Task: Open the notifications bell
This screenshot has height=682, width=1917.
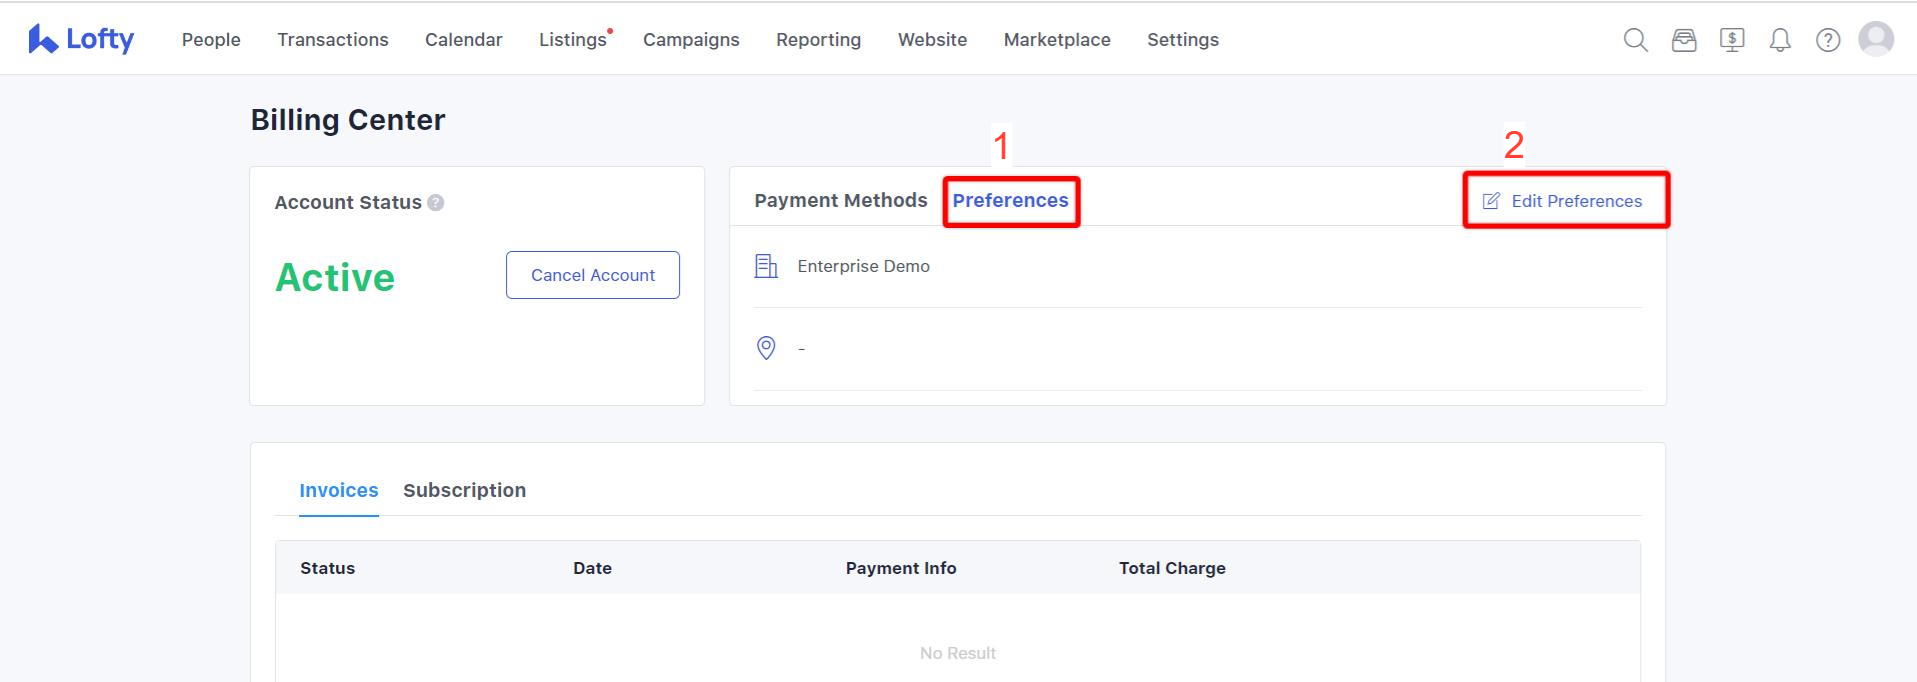Action: point(1780,40)
